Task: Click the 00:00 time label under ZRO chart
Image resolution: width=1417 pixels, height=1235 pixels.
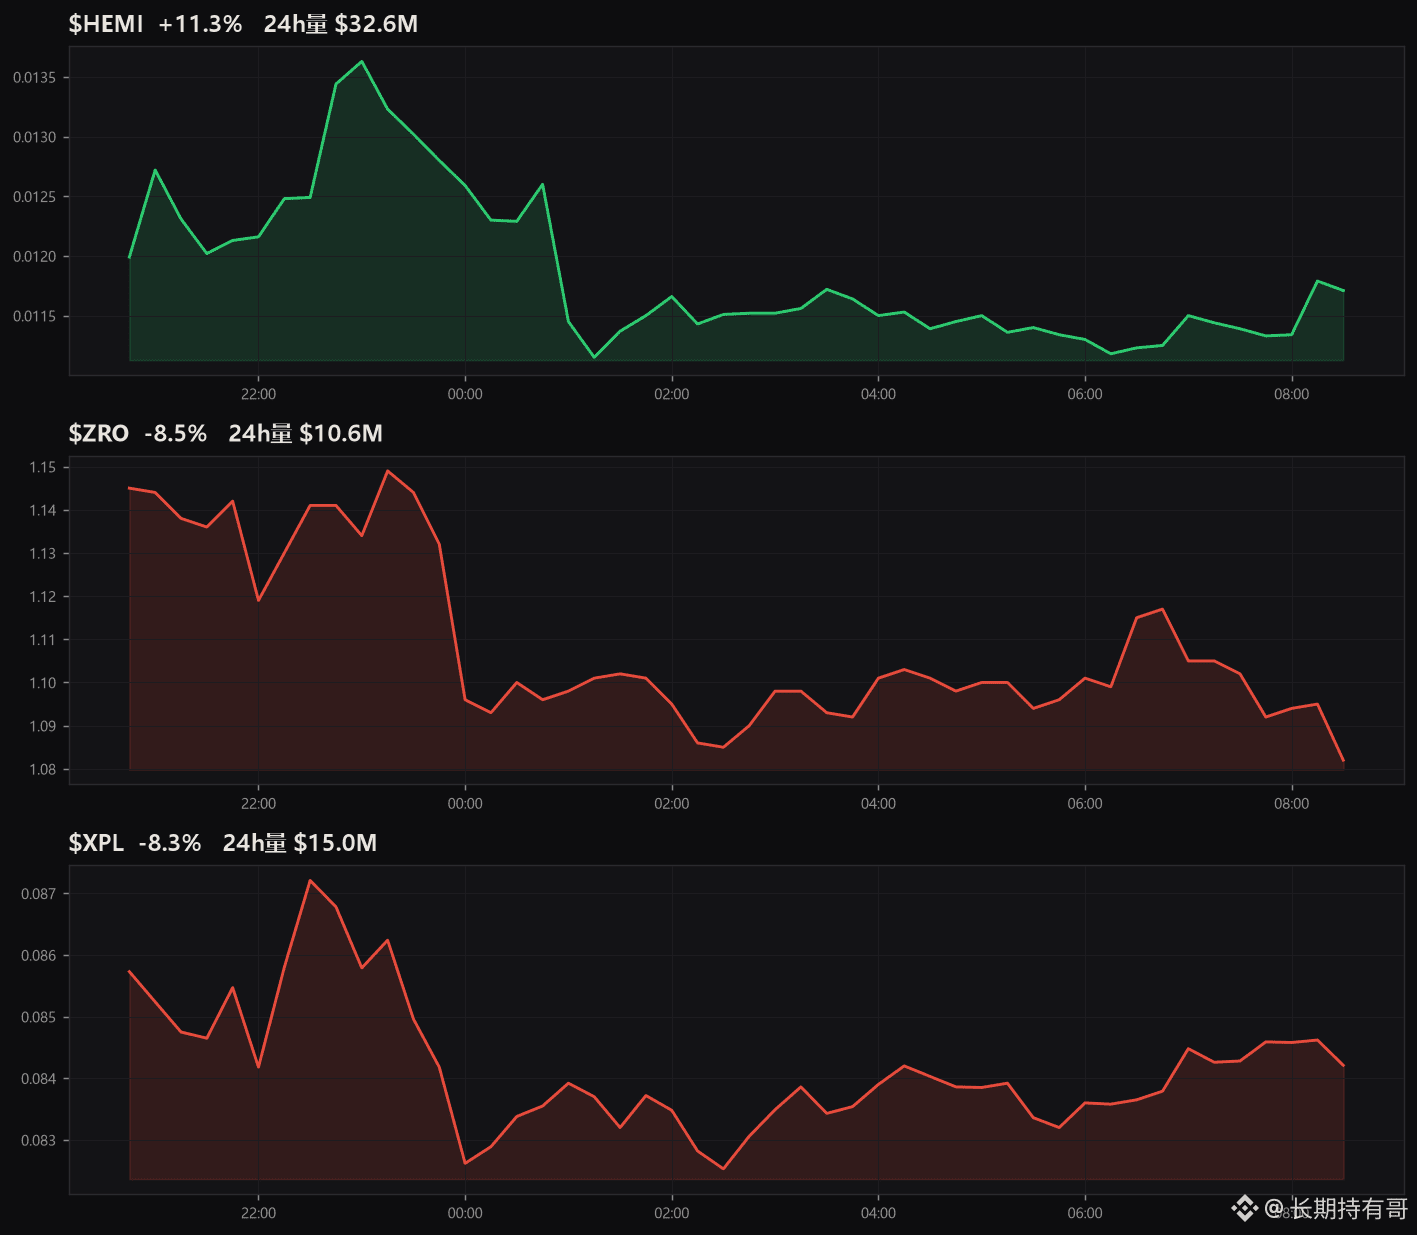Action: point(465,804)
